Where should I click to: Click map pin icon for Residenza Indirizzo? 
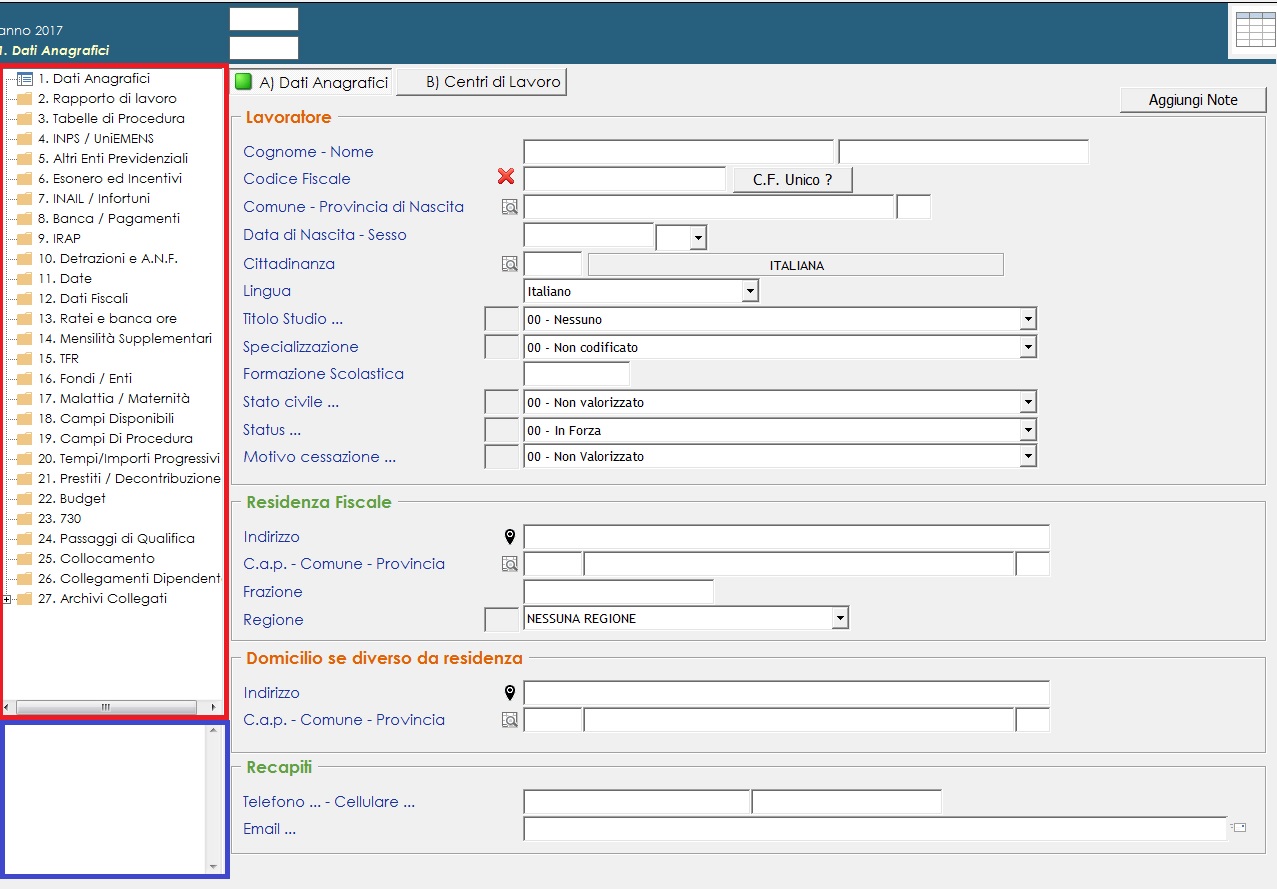click(509, 537)
